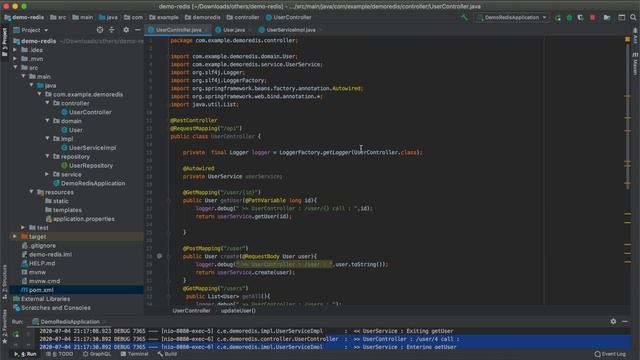Expand the .idea folder
The image size is (640, 360).
click(15, 50)
